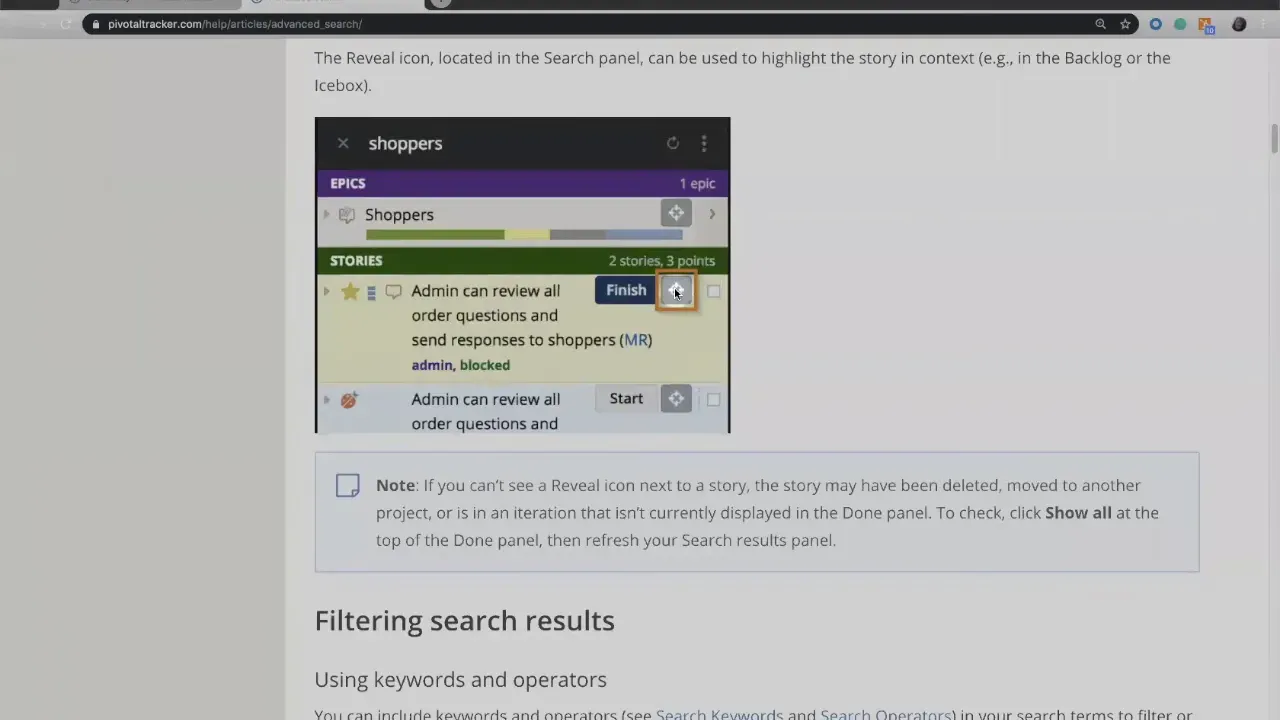Screen dimensions: 1280x720
Task: Select the yellow star story type icon
Action: (350, 290)
